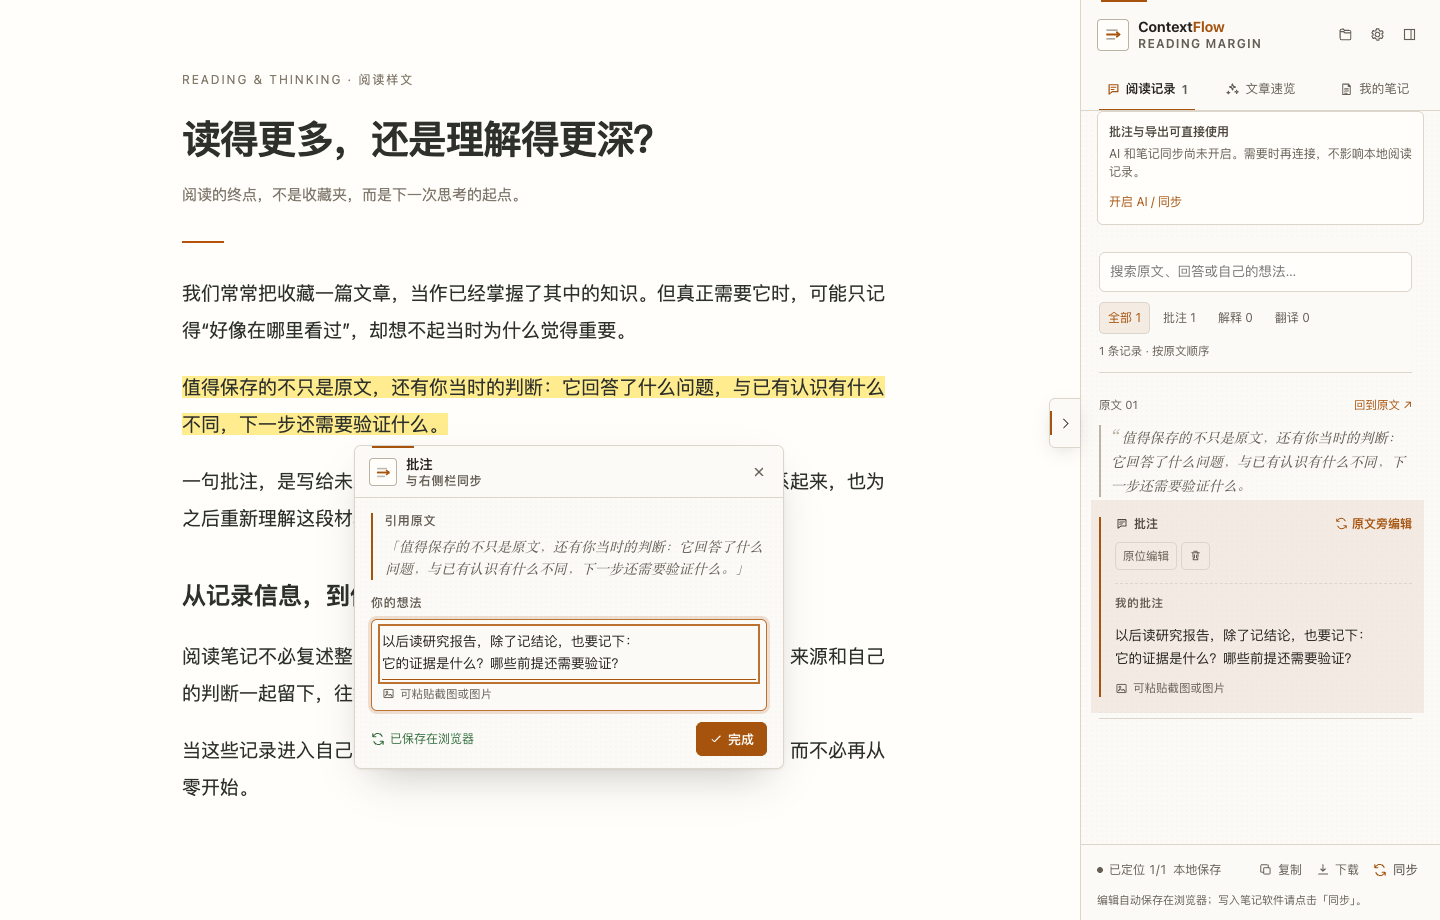Click the 下载 button in the footer
1440x920 pixels.
point(1338,870)
